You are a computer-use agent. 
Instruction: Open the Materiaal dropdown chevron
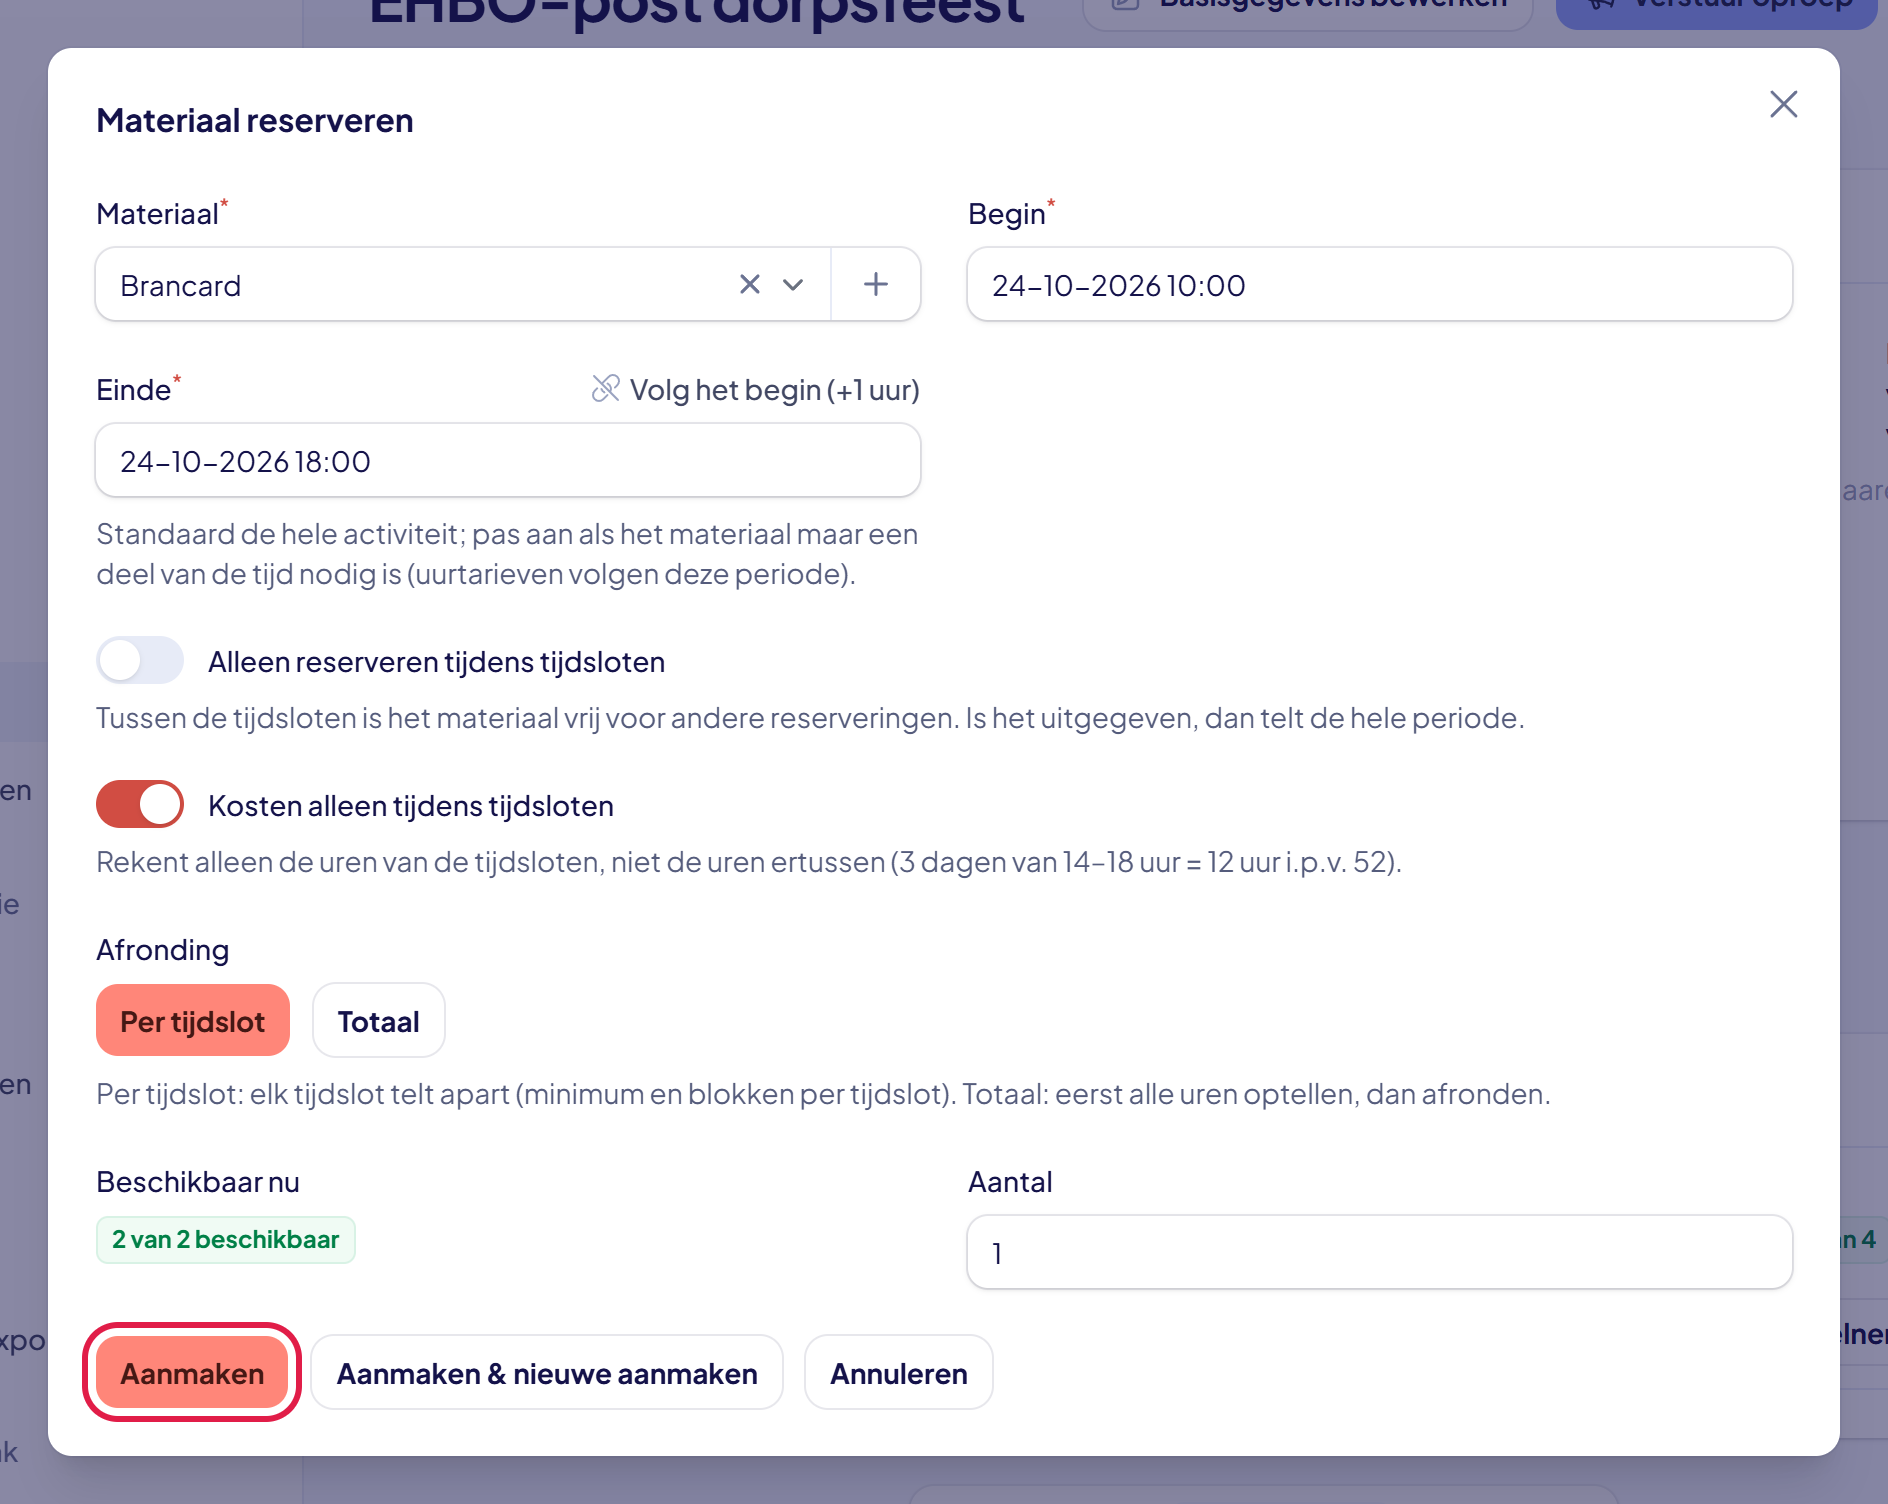793,285
